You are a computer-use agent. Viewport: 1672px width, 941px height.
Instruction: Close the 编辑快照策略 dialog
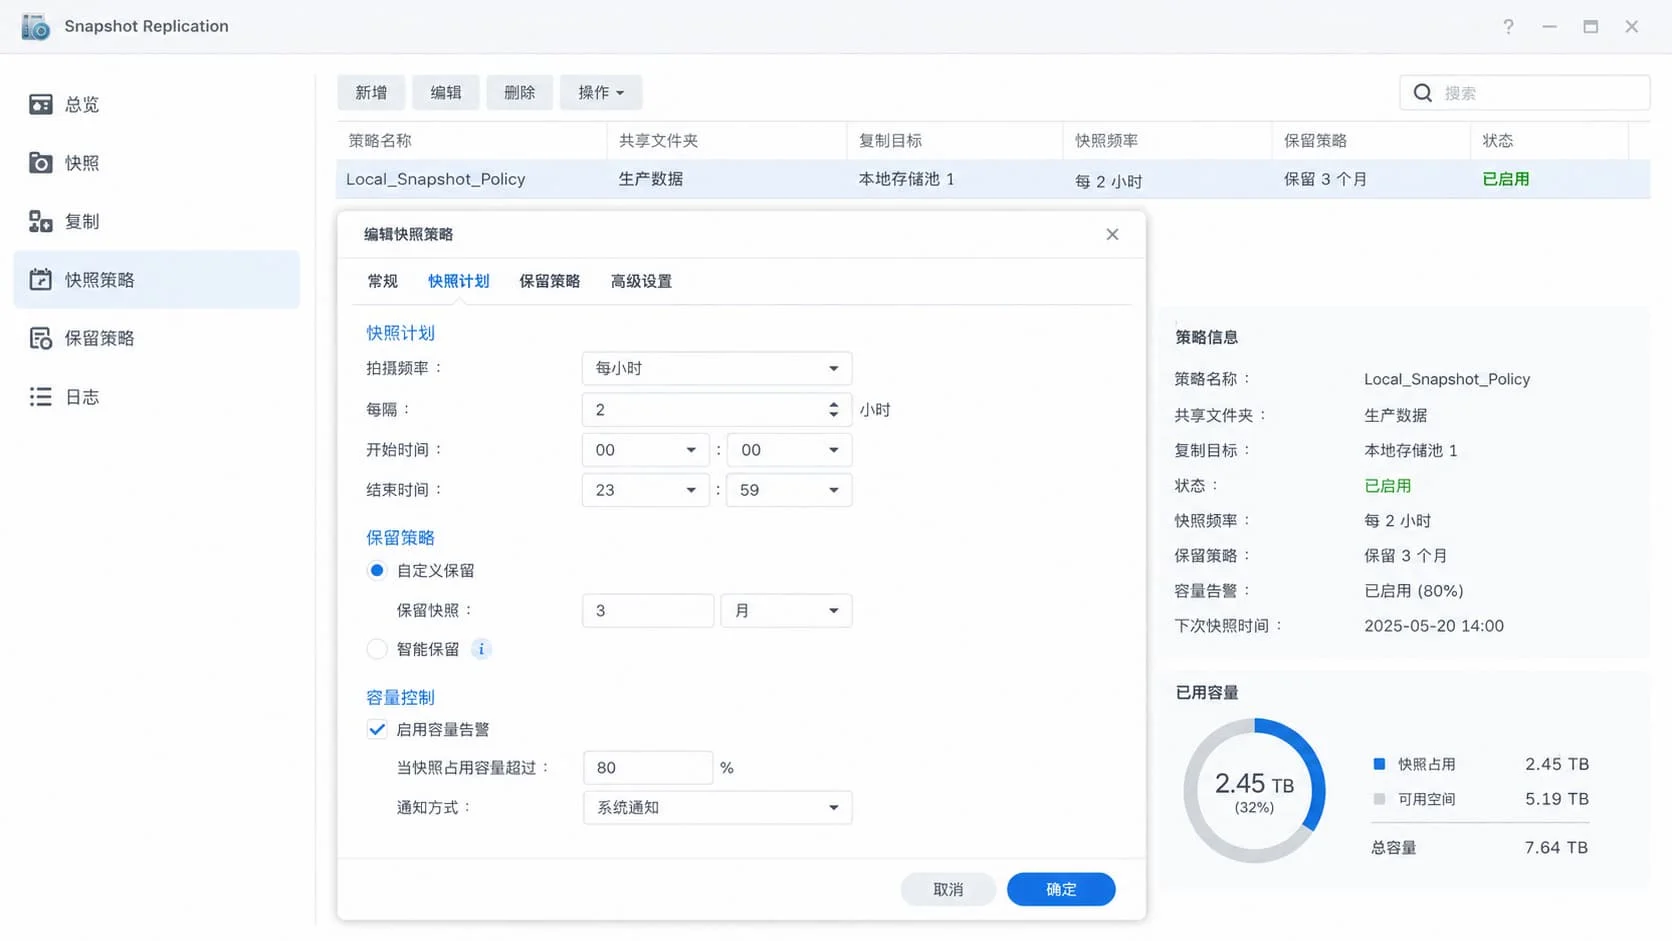1112,234
